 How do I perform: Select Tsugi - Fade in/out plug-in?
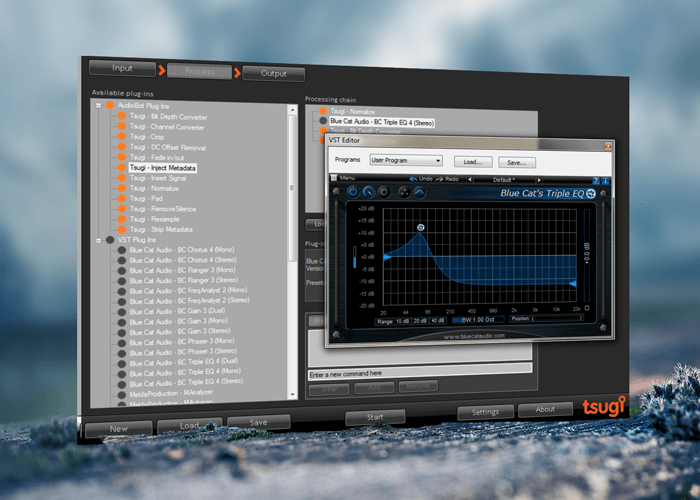[x=157, y=158]
